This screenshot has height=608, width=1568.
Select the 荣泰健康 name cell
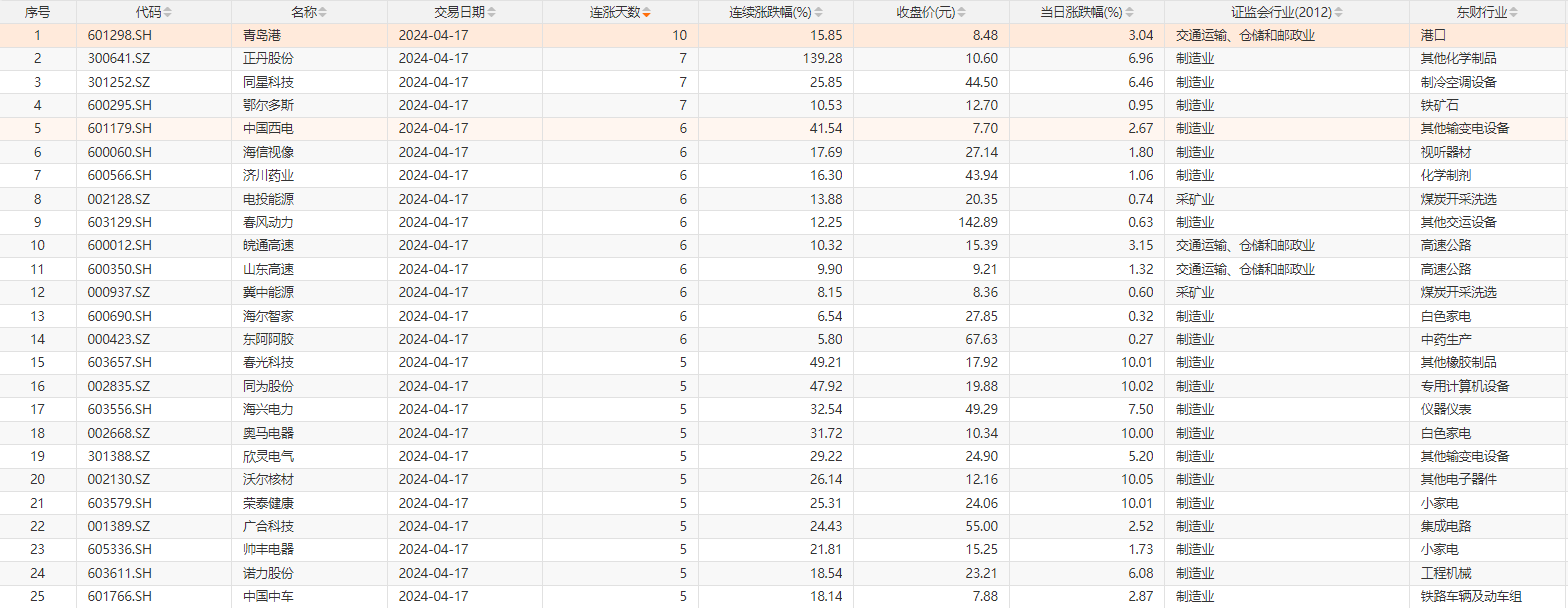coord(309,504)
